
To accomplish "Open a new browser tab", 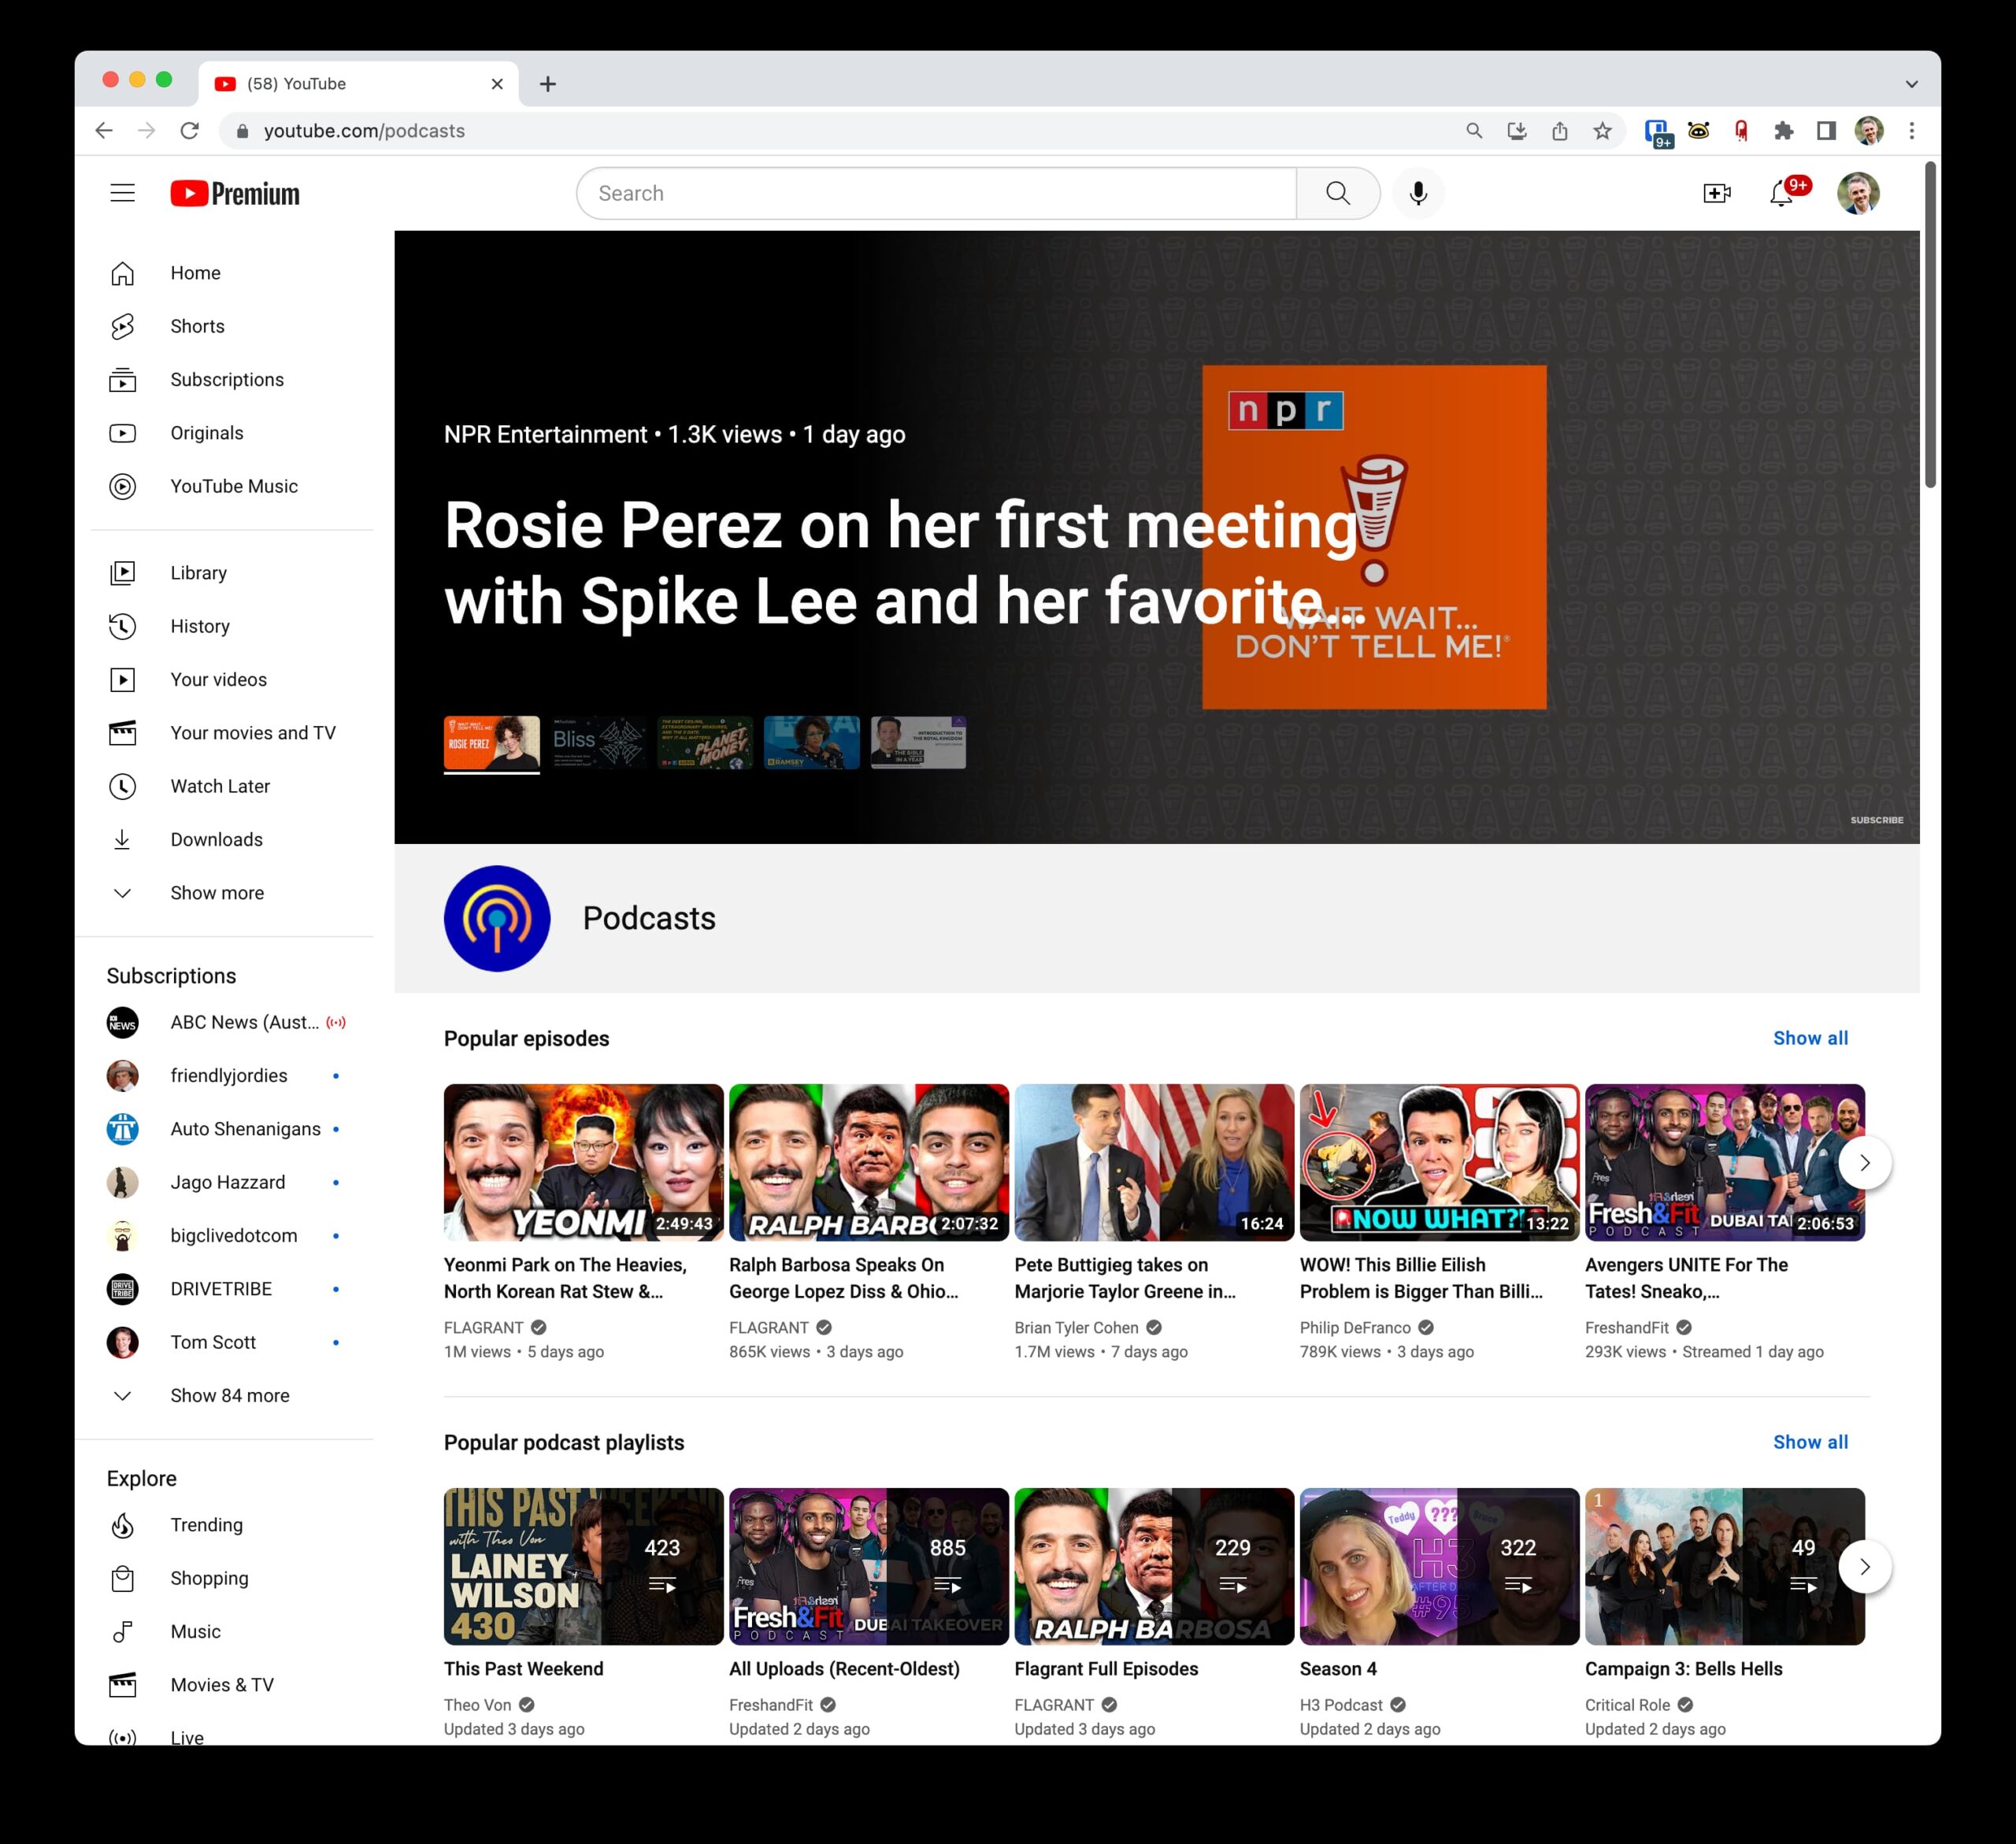I will [x=547, y=84].
